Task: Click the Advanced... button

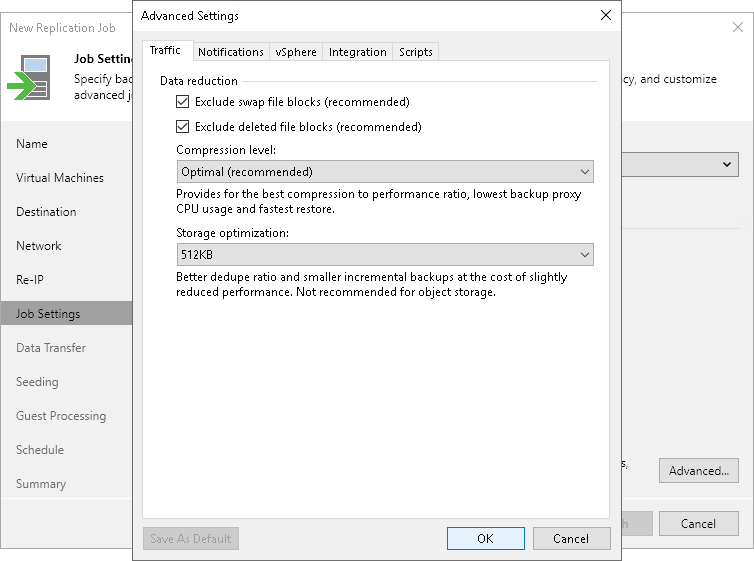Action: pyautogui.click(x=698, y=470)
